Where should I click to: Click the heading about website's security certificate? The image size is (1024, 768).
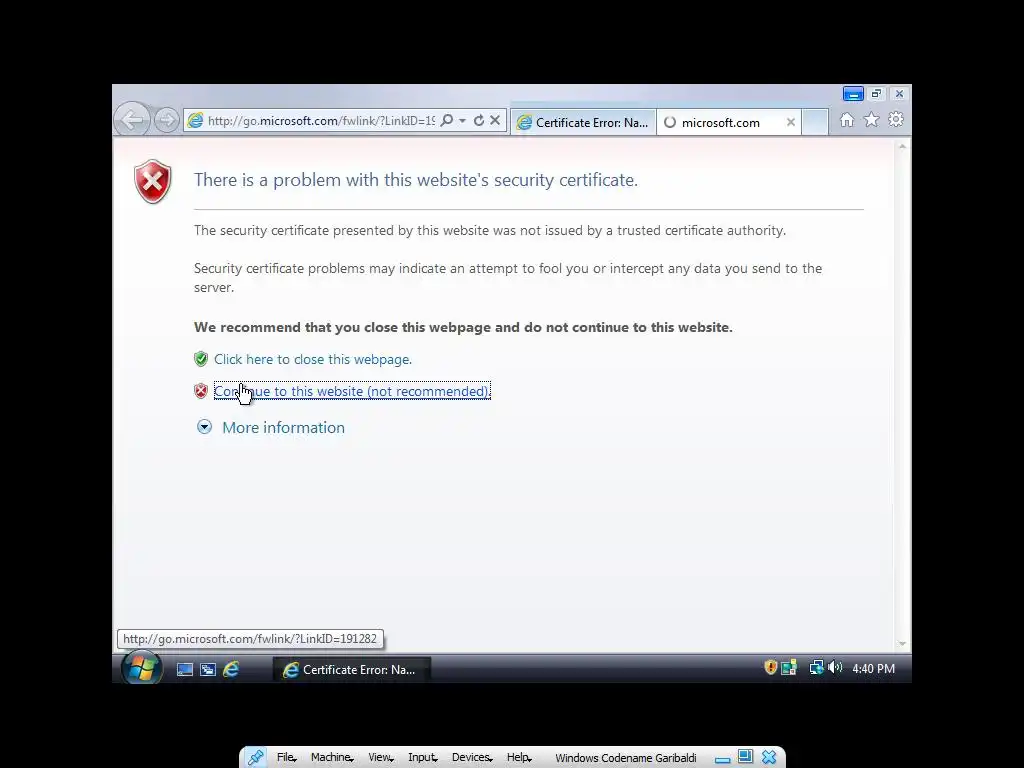(415, 180)
